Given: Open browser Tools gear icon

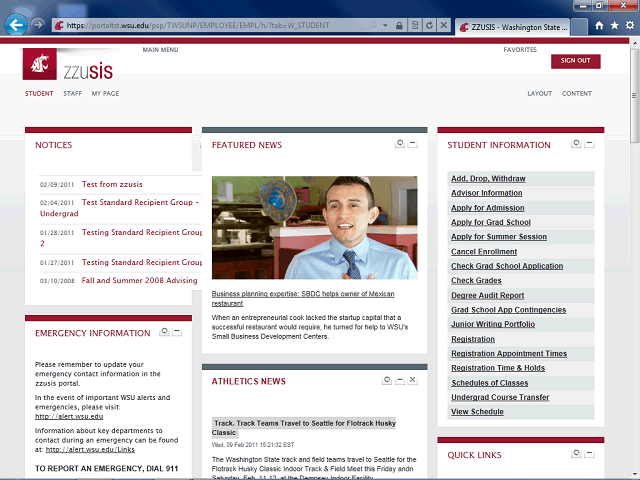Looking at the screenshot, I should 630,26.
